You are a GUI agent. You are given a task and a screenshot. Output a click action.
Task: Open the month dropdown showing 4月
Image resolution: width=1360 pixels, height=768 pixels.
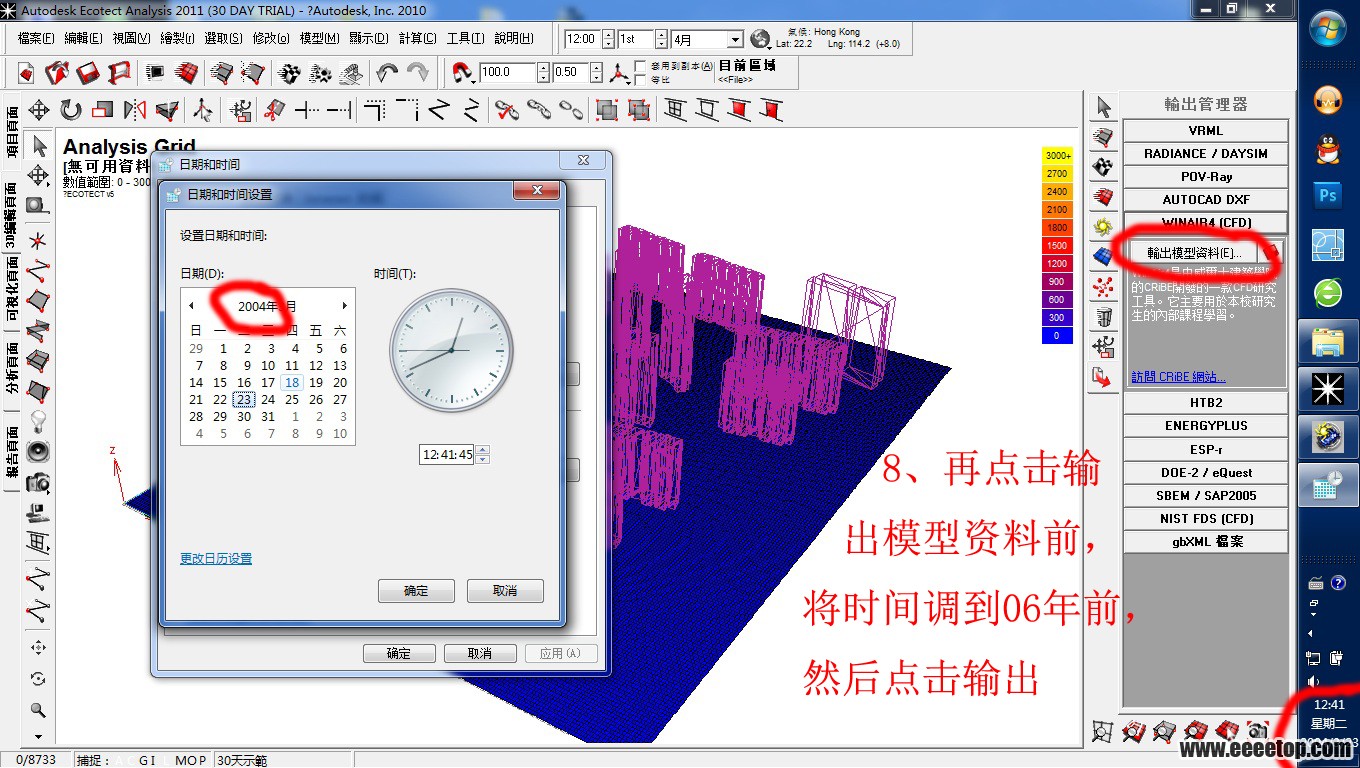coord(735,39)
